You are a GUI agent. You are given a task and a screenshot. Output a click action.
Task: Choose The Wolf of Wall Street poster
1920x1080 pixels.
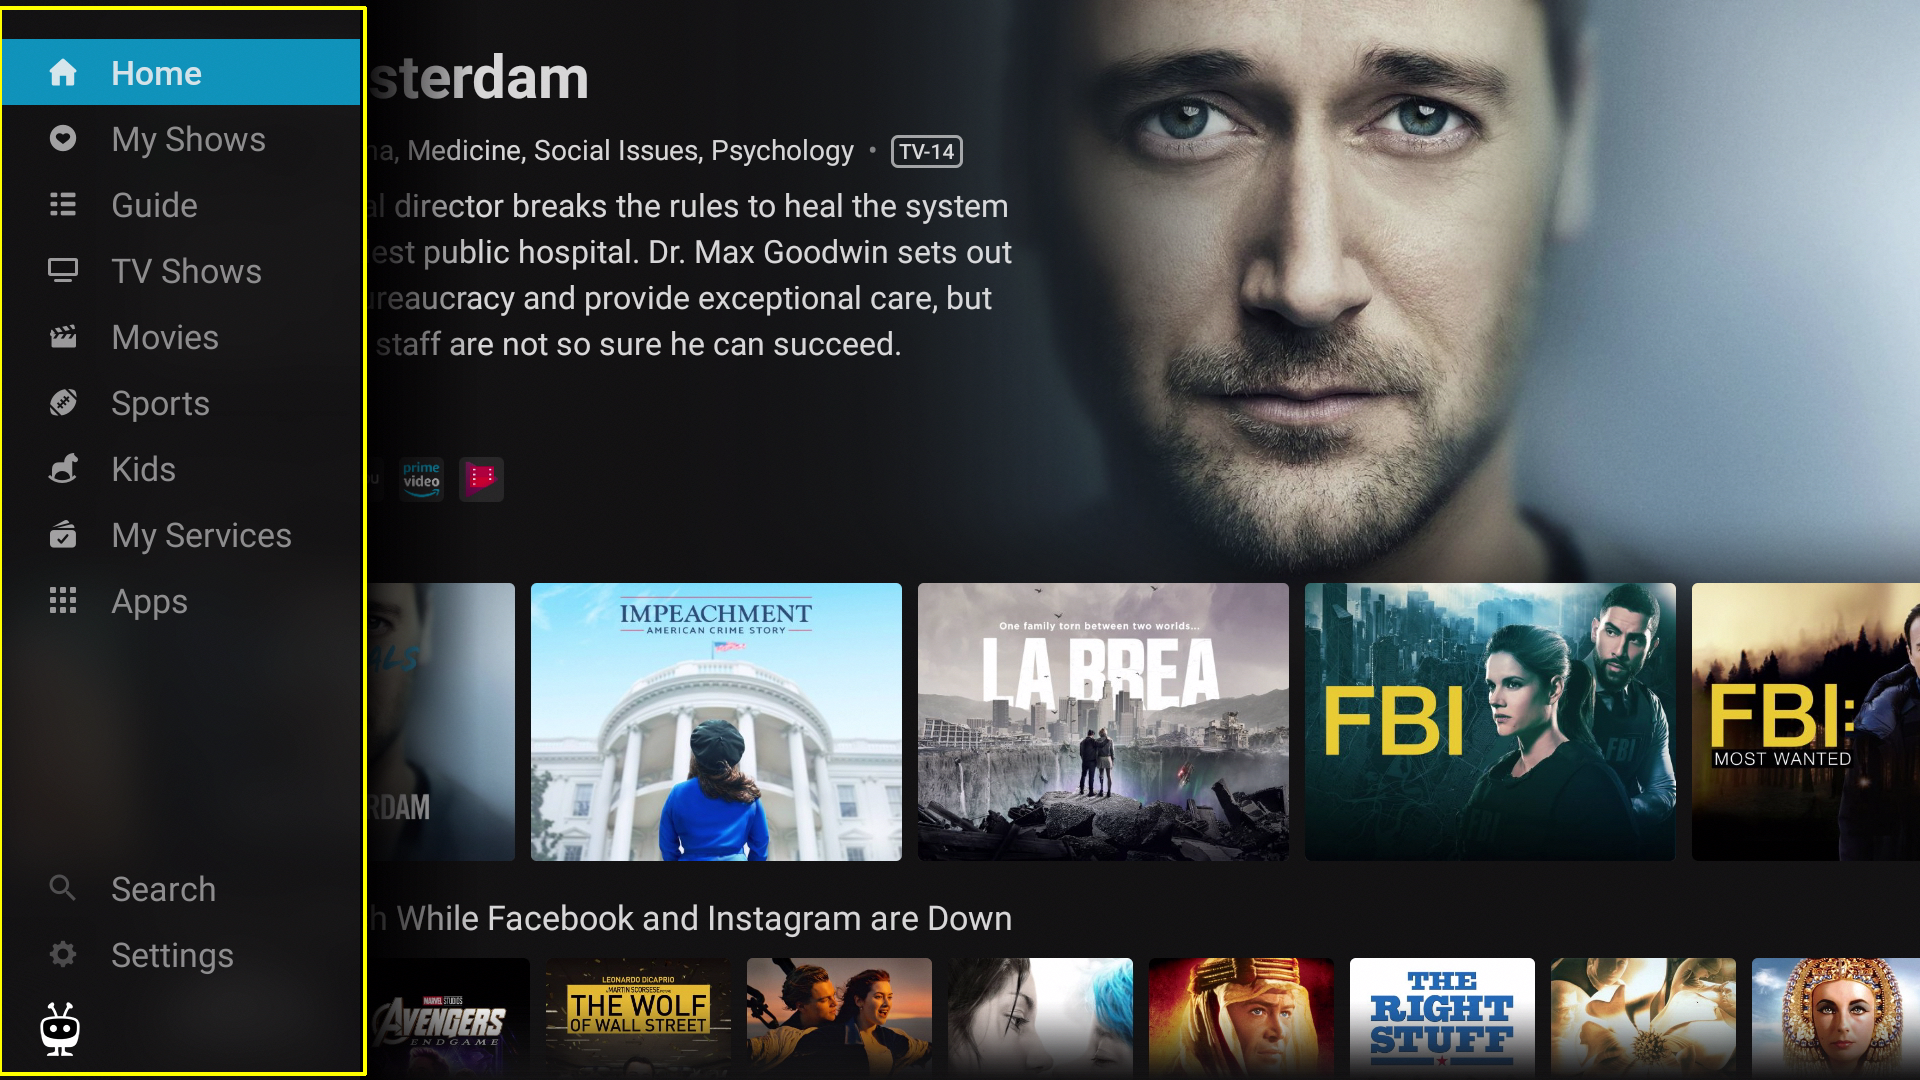tap(638, 1015)
